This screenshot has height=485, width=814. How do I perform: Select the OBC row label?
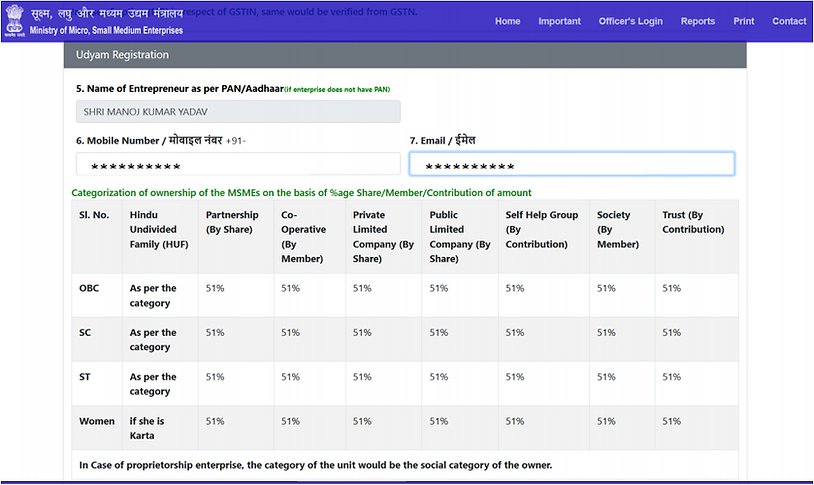[x=89, y=288]
